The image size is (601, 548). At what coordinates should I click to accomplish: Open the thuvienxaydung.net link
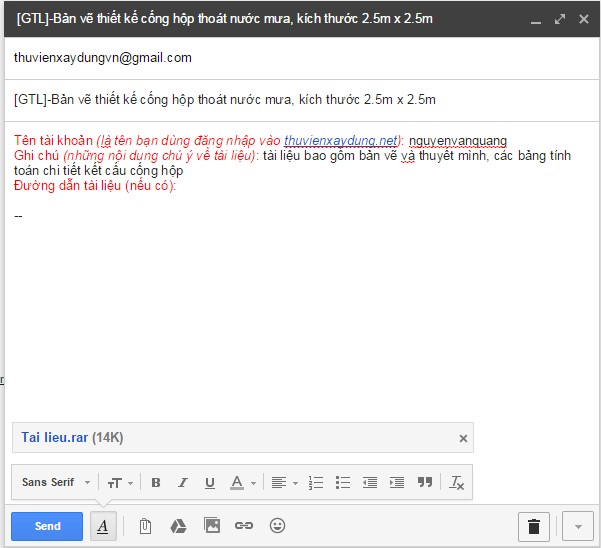(341, 141)
